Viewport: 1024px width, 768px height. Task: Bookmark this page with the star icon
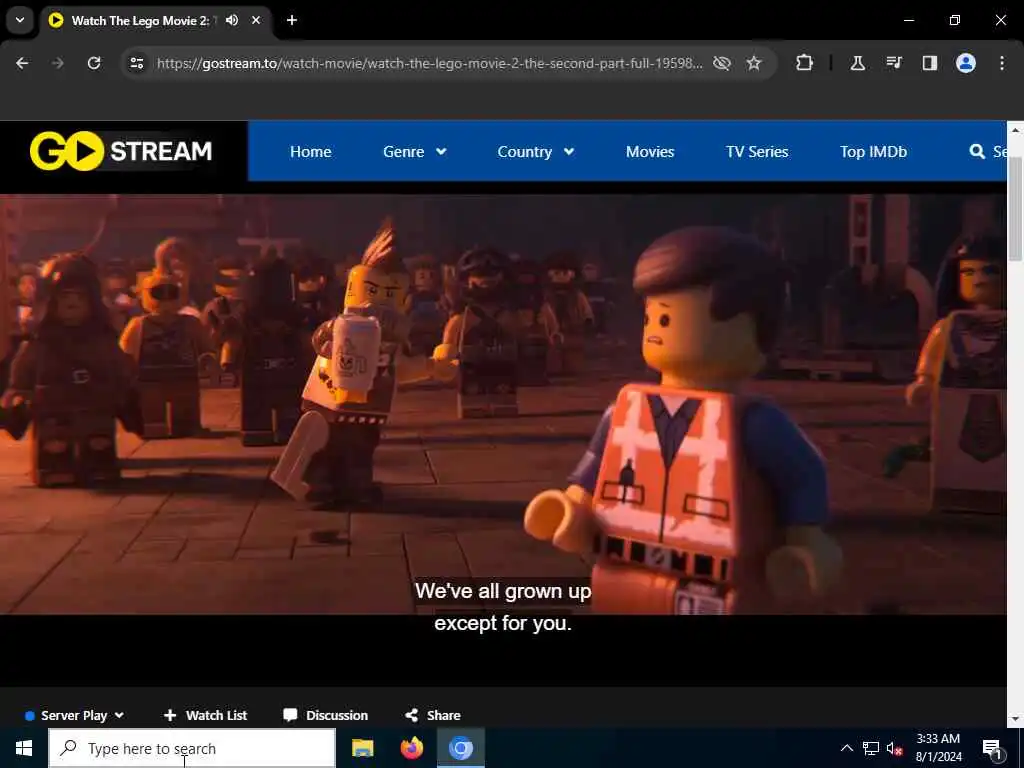pos(754,63)
